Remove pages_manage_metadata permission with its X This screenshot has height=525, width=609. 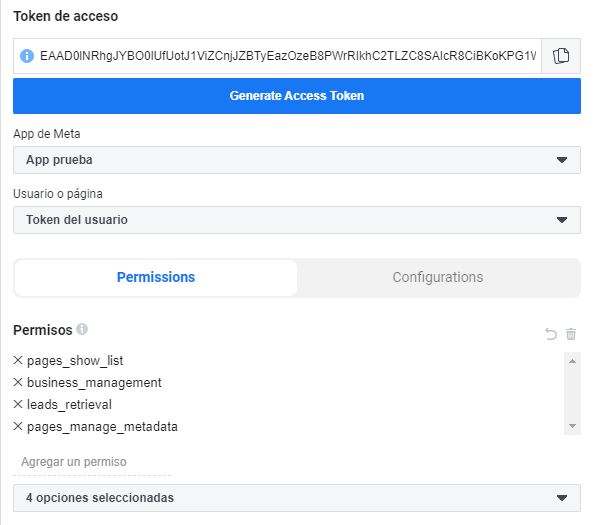point(18,427)
